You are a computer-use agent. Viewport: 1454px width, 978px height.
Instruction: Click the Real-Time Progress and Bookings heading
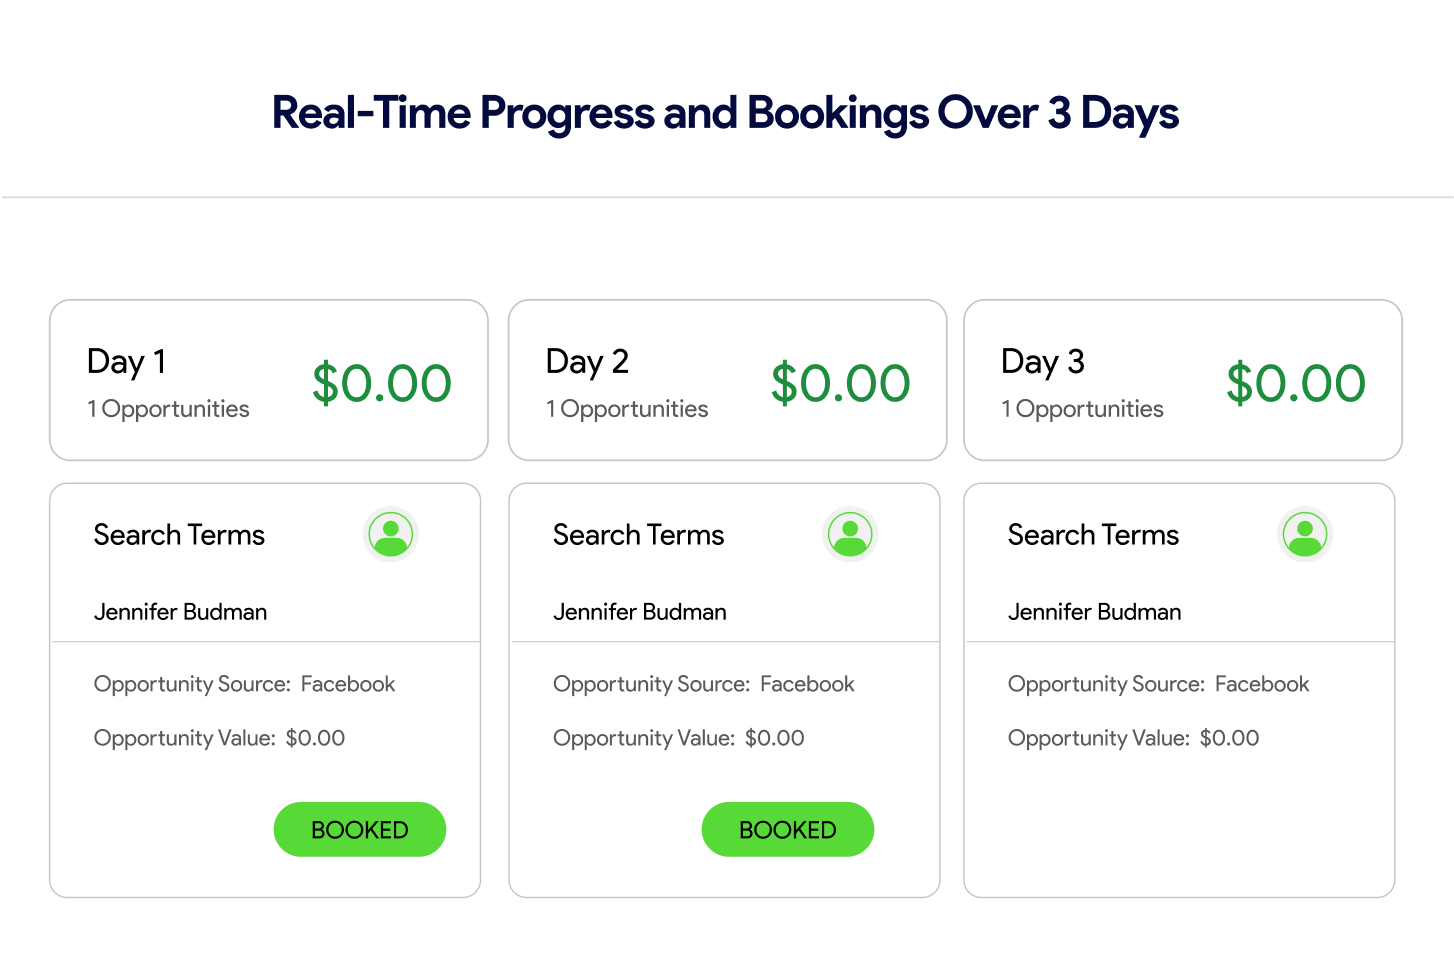pos(725,113)
